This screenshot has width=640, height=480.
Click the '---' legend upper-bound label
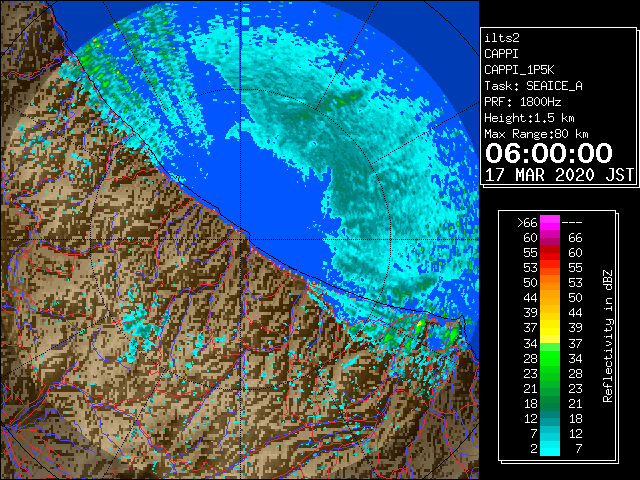(x=572, y=223)
